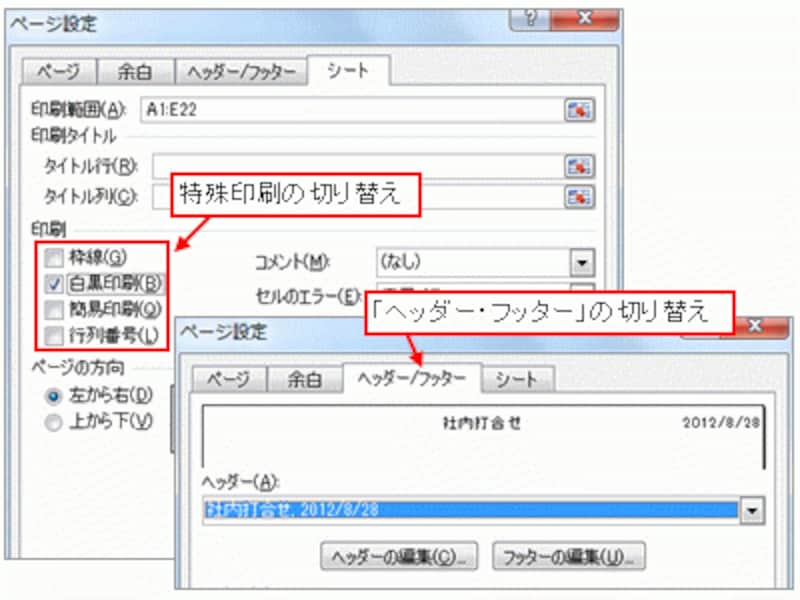The height and width of the screenshot is (600, 800).
Task: Close the back ページ設定 dialog
Action: (x=585, y=19)
